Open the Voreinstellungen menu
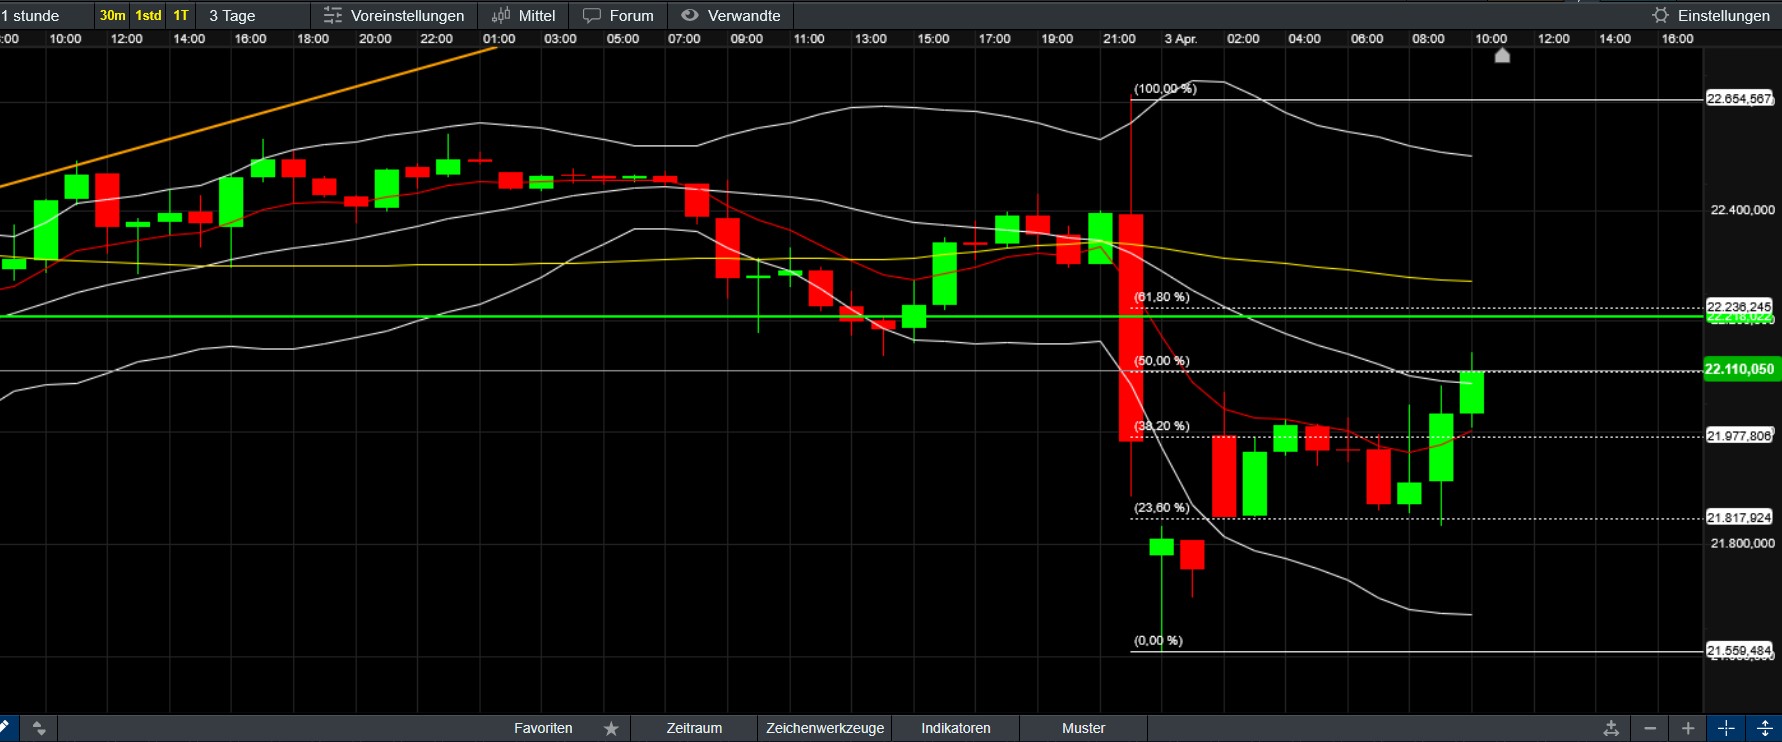This screenshot has height=742, width=1782. click(x=395, y=15)
